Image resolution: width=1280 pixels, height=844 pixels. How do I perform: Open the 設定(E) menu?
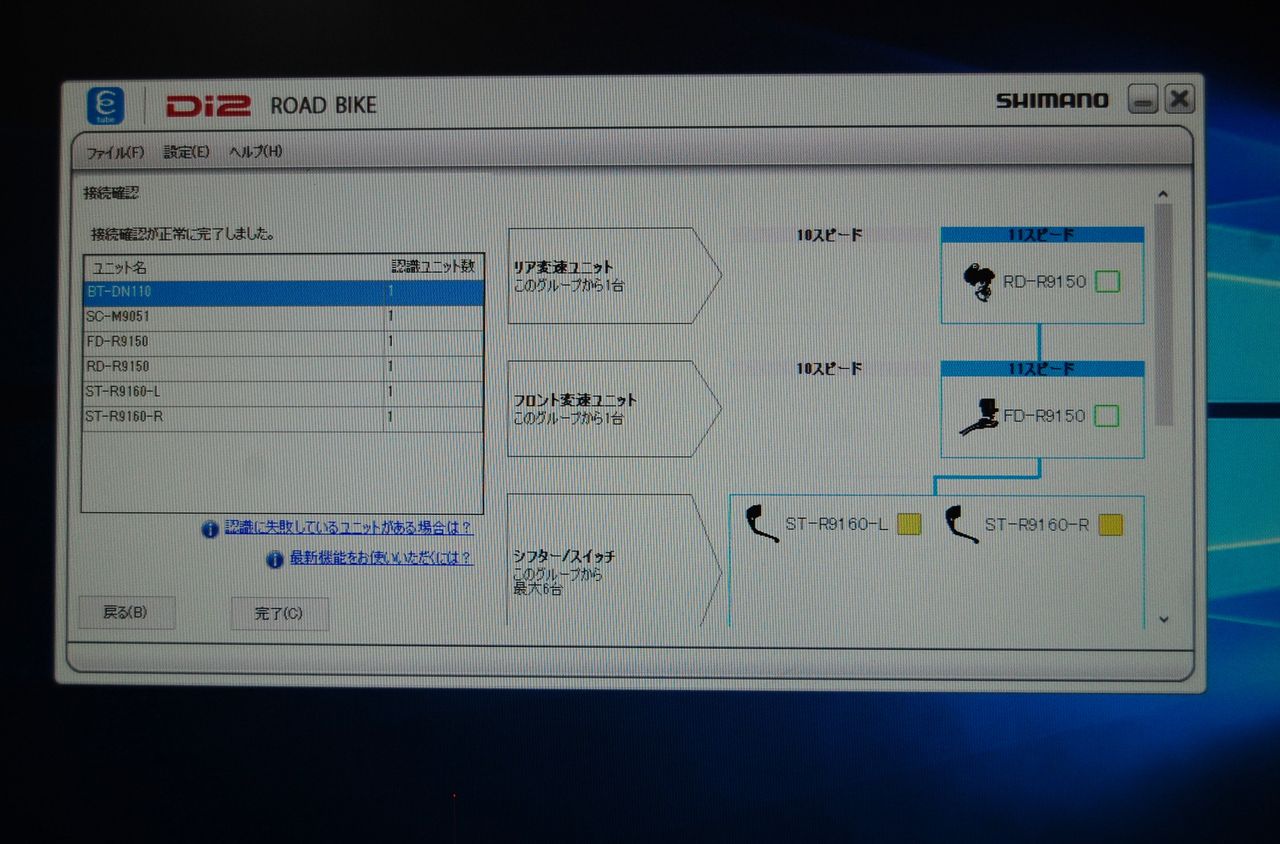187,152
